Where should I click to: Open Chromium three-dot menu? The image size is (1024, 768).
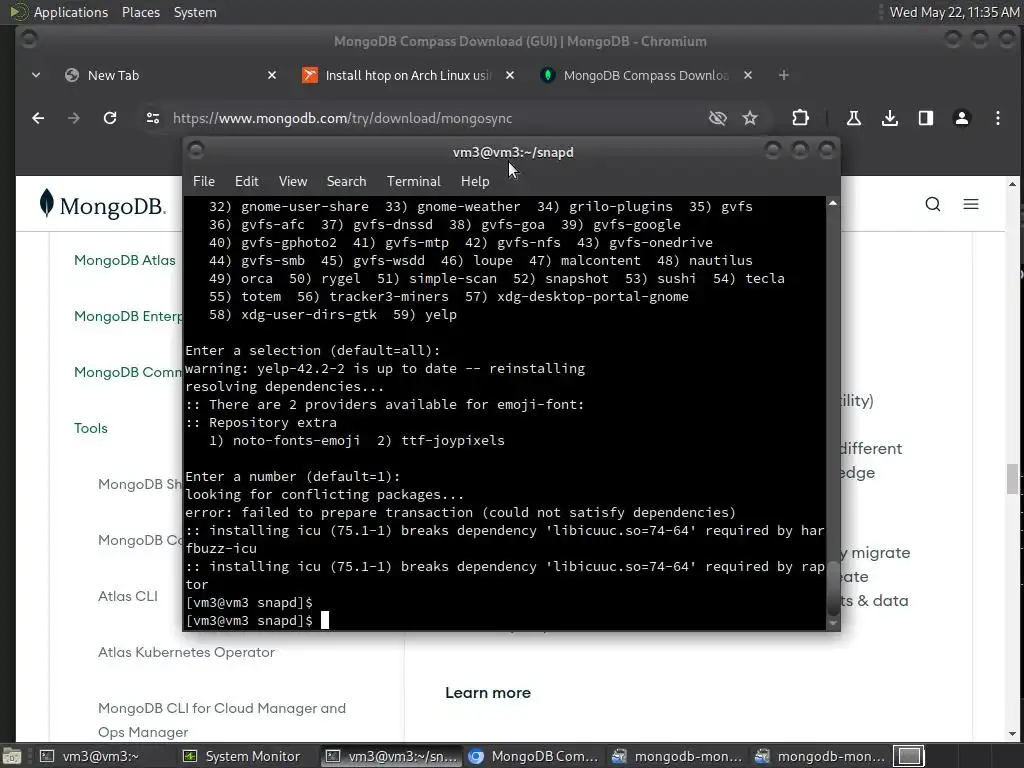(997, 118)
